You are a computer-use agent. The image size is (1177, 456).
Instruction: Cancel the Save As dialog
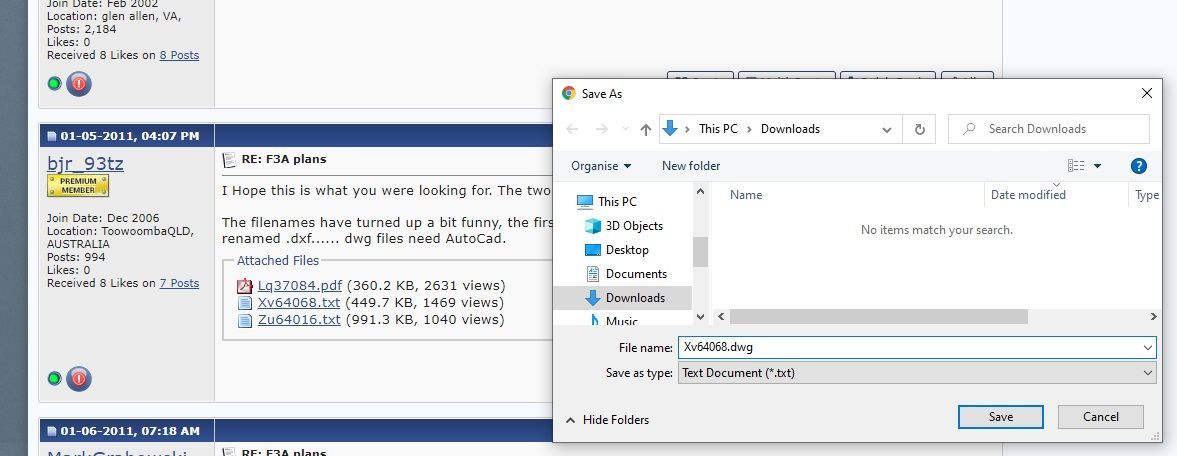coord(1101,417)
